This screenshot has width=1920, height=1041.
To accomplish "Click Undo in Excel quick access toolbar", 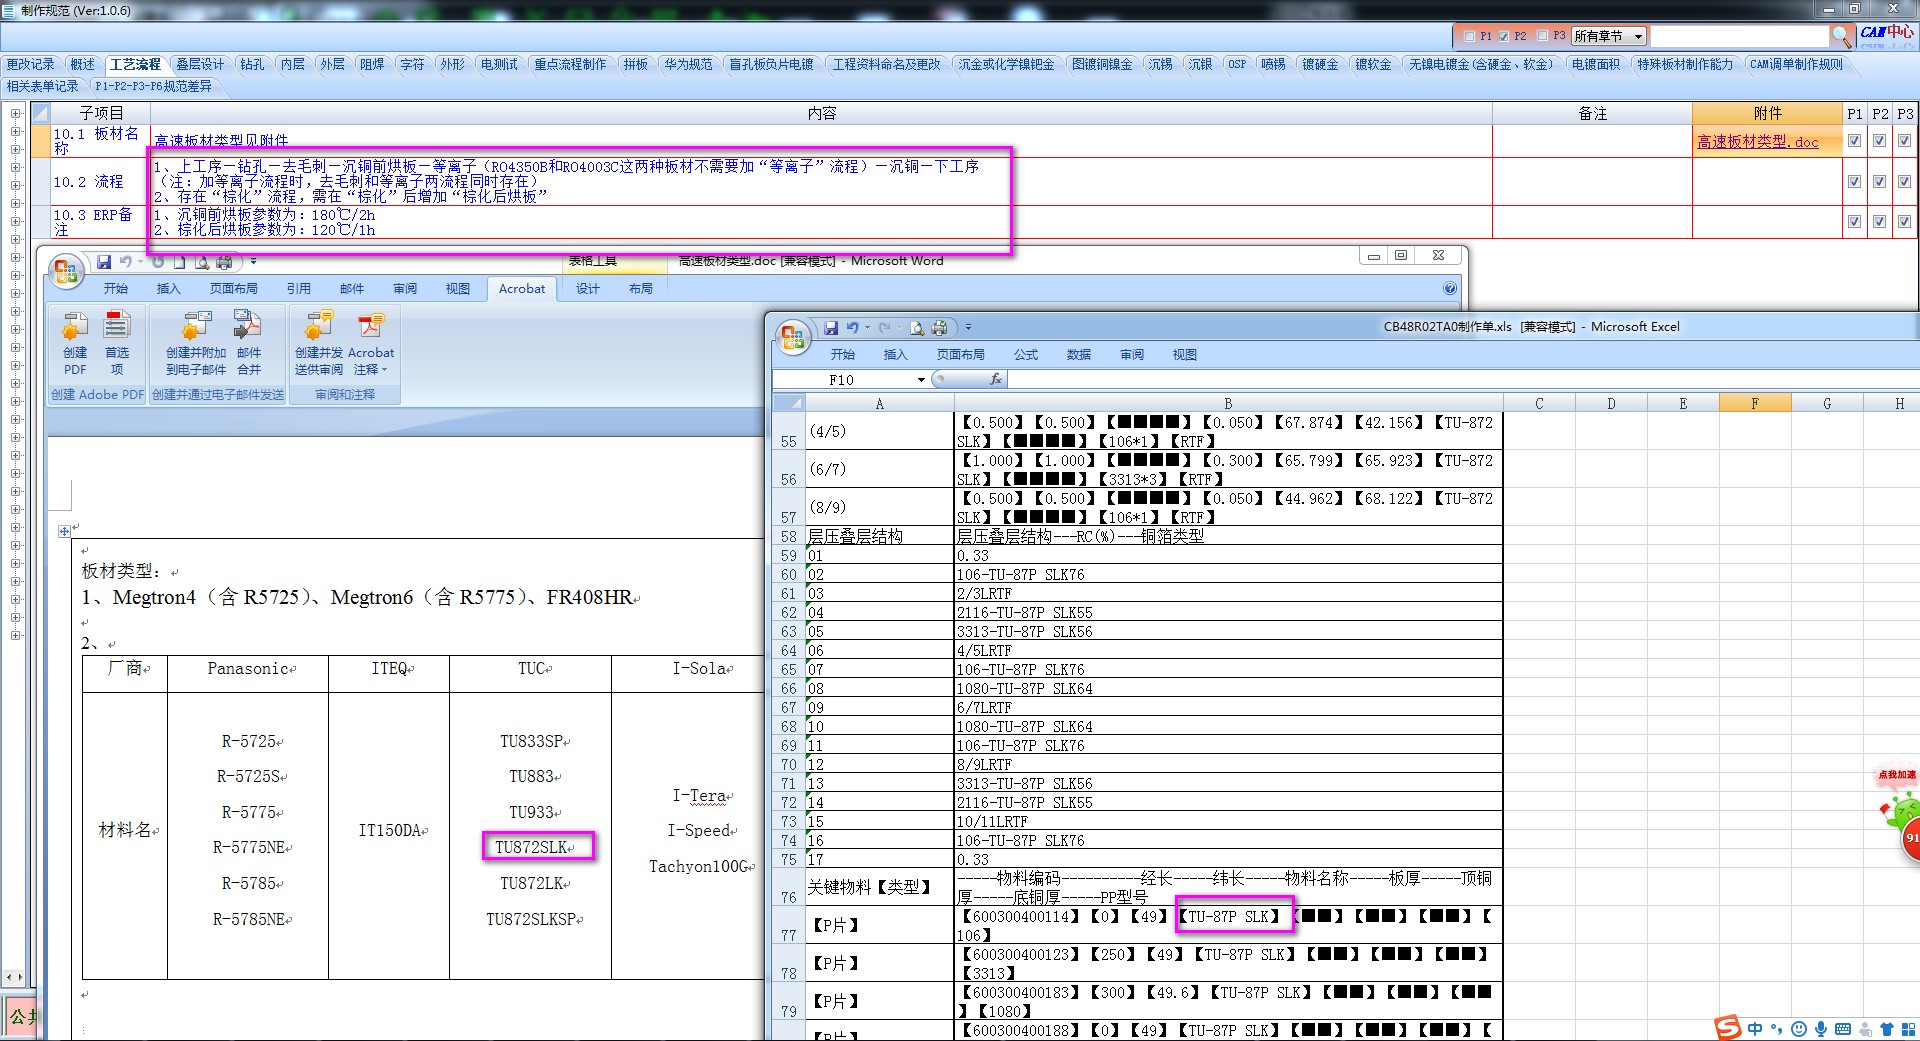I will click(852, 328).
